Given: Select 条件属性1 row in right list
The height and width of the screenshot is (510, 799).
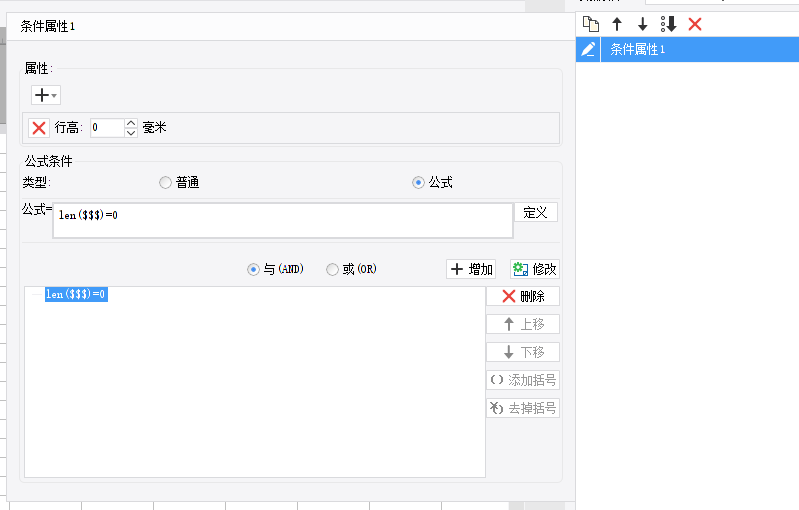Looking at the screenshot, I should [687, 49].
